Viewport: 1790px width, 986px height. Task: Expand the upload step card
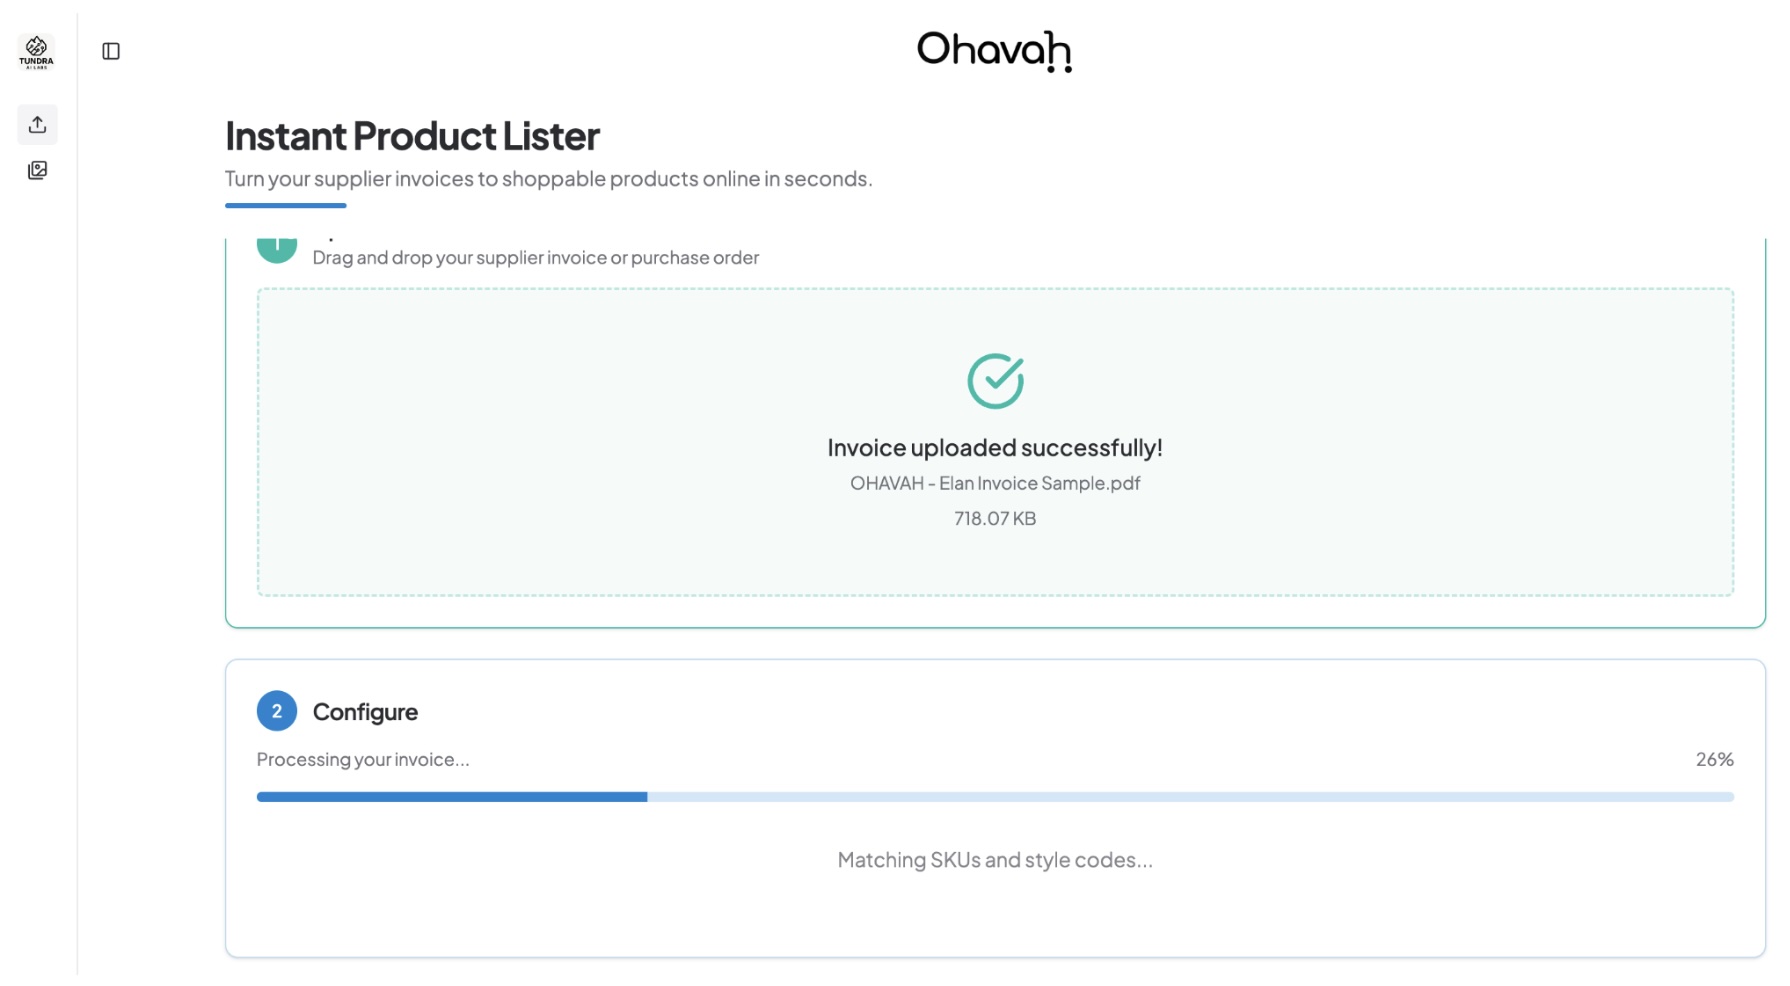[535, 256]
